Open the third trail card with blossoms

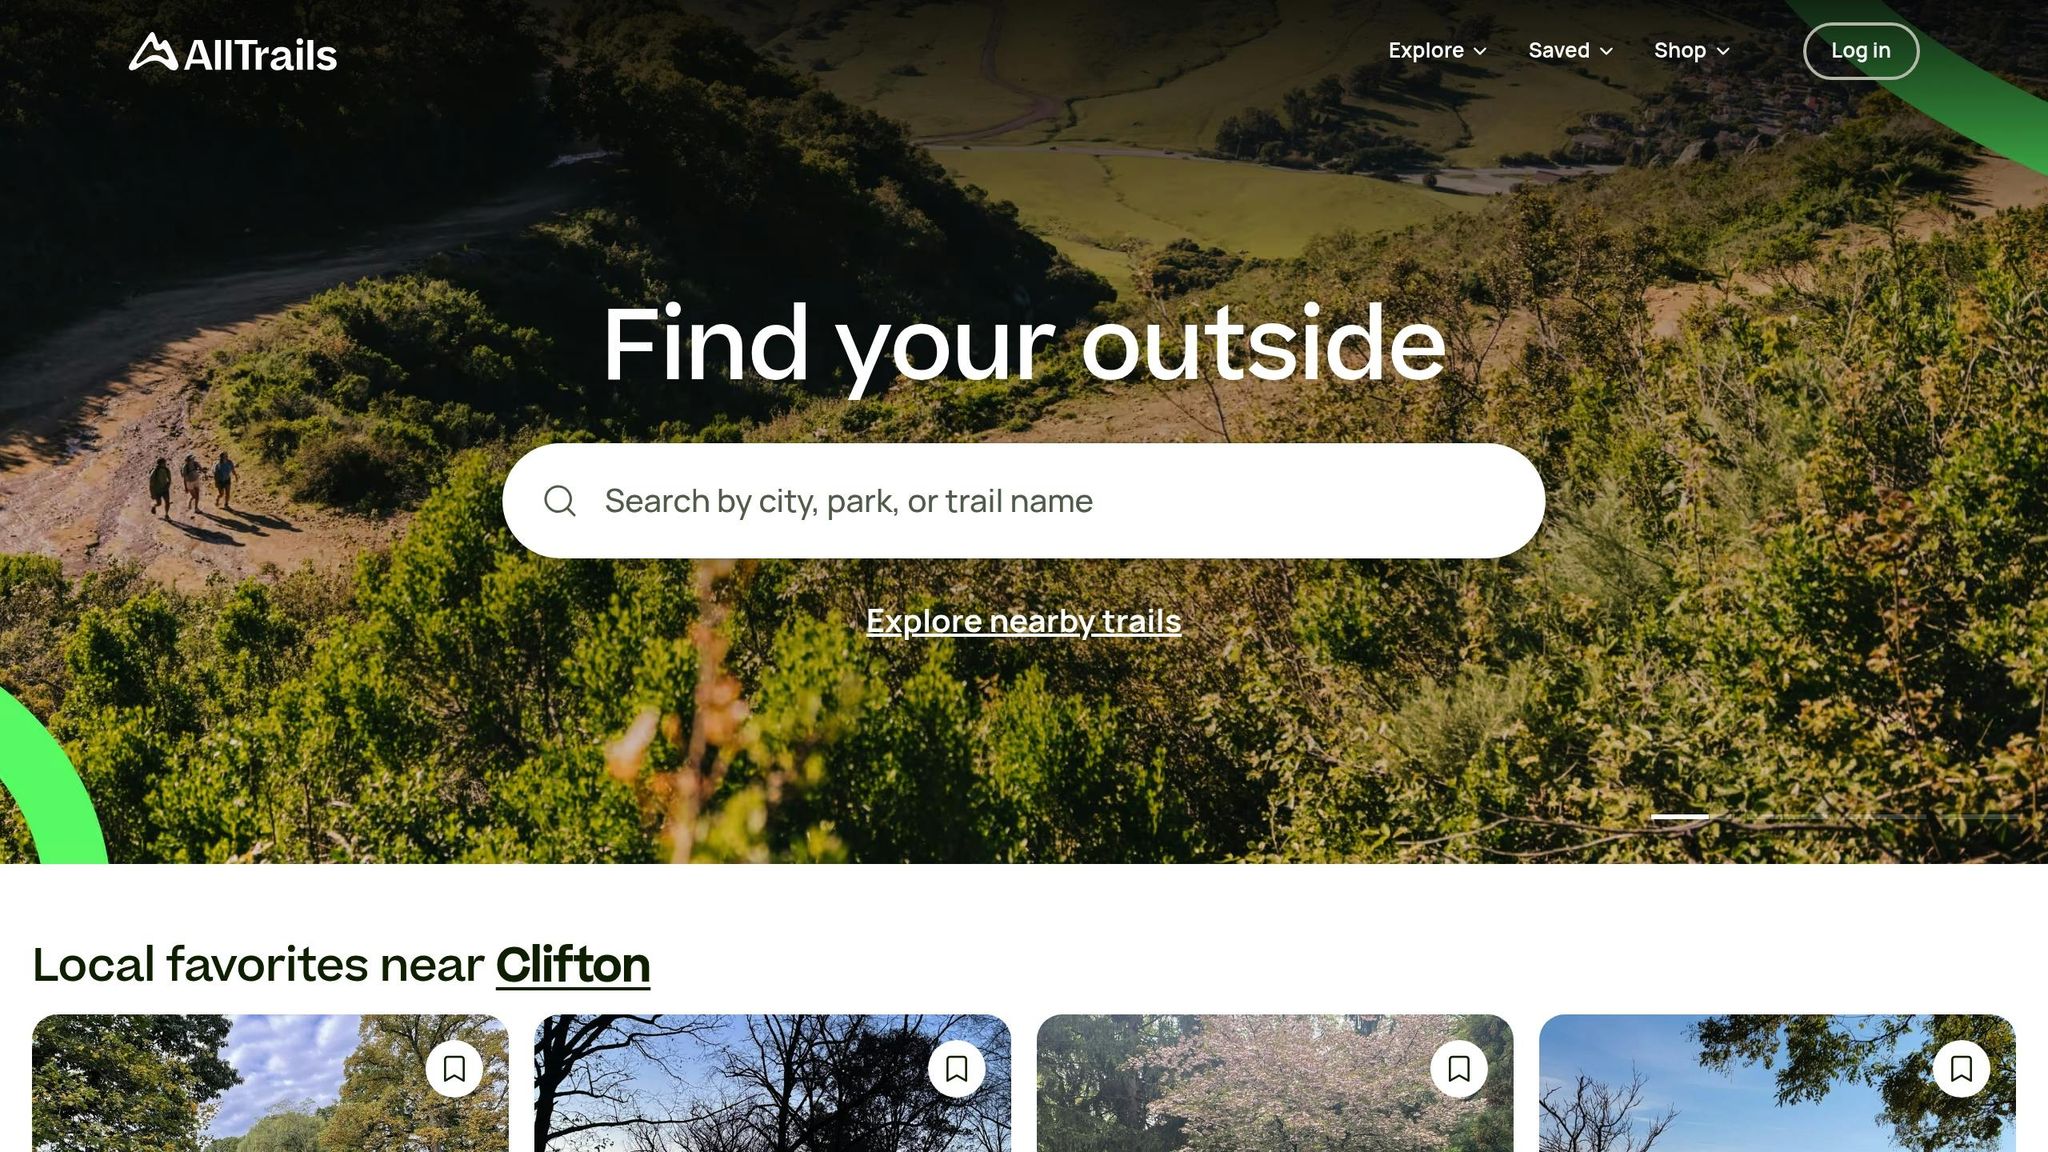coord(1275,1083)
